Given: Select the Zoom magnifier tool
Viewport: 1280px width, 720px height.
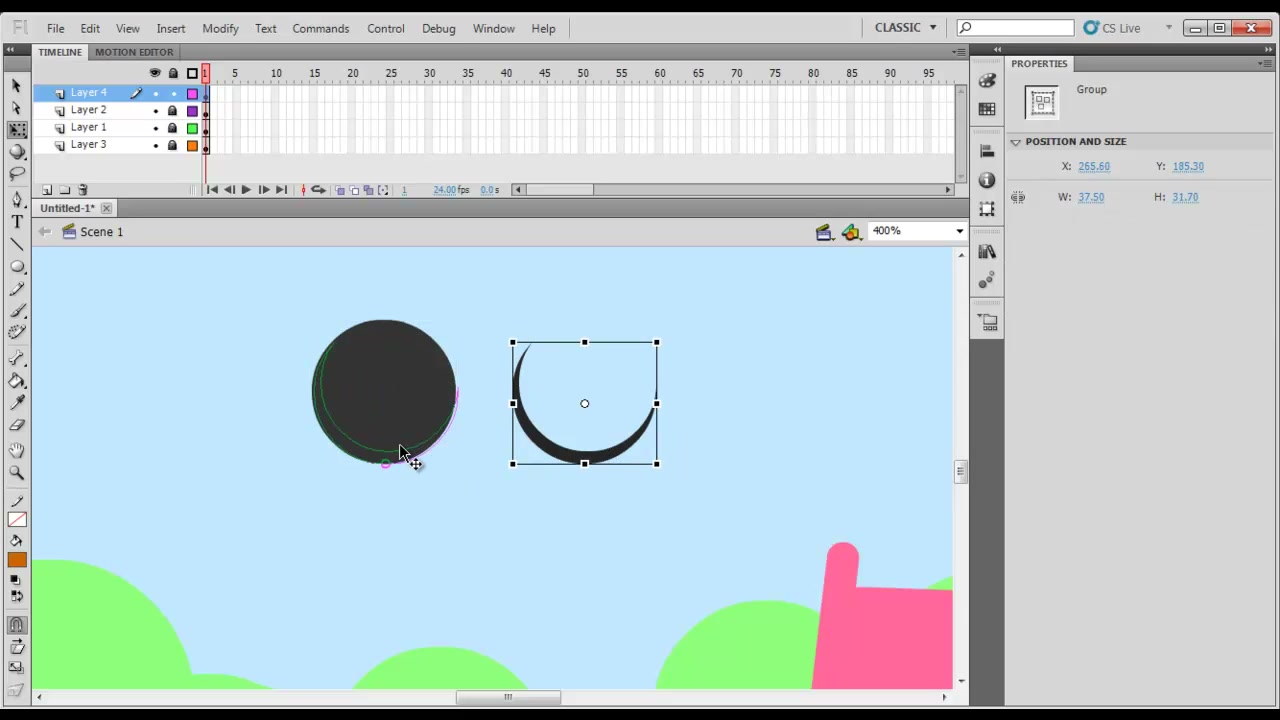Looking at the screenshot, I should pyautogui.click(x=17, y=473).
